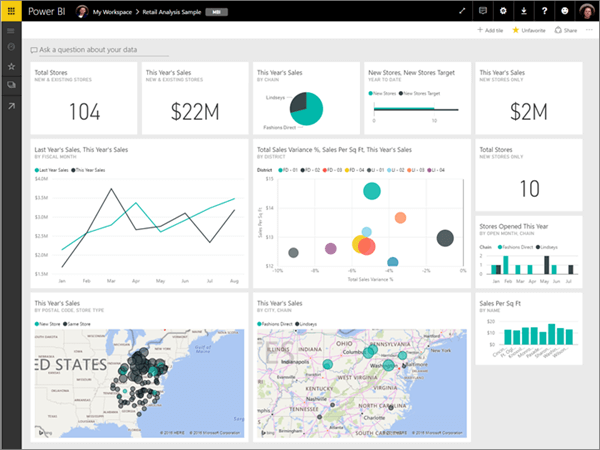This screenshot has width=600, height=450.
Task: Click Unfavorite to remove the star
Action: click(529, 30)
